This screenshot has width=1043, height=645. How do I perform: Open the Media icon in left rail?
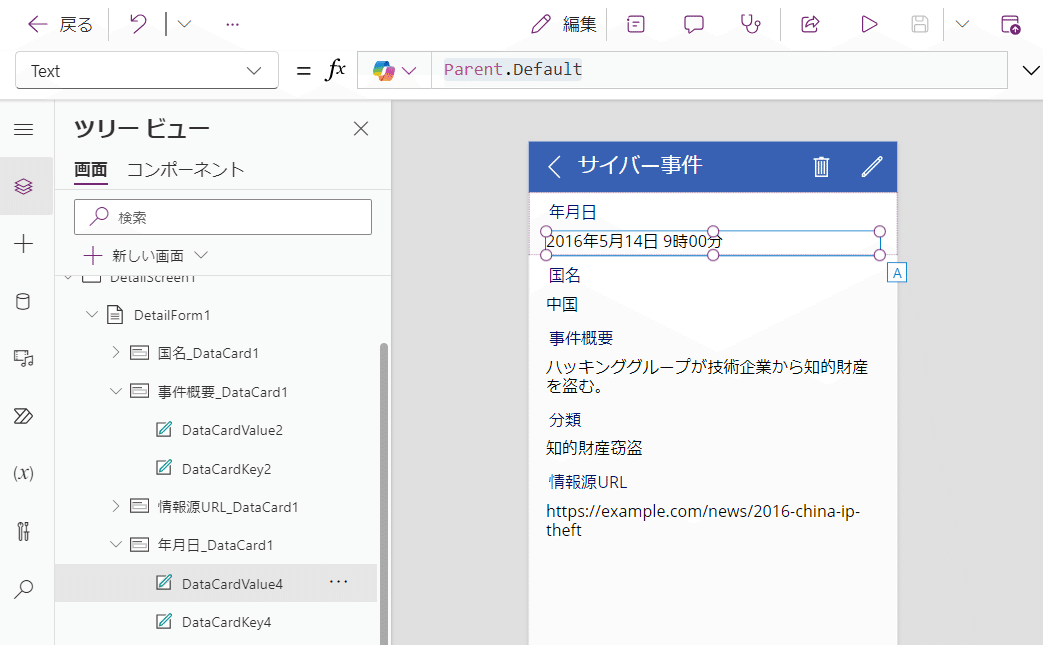click(x=24, y=359)
